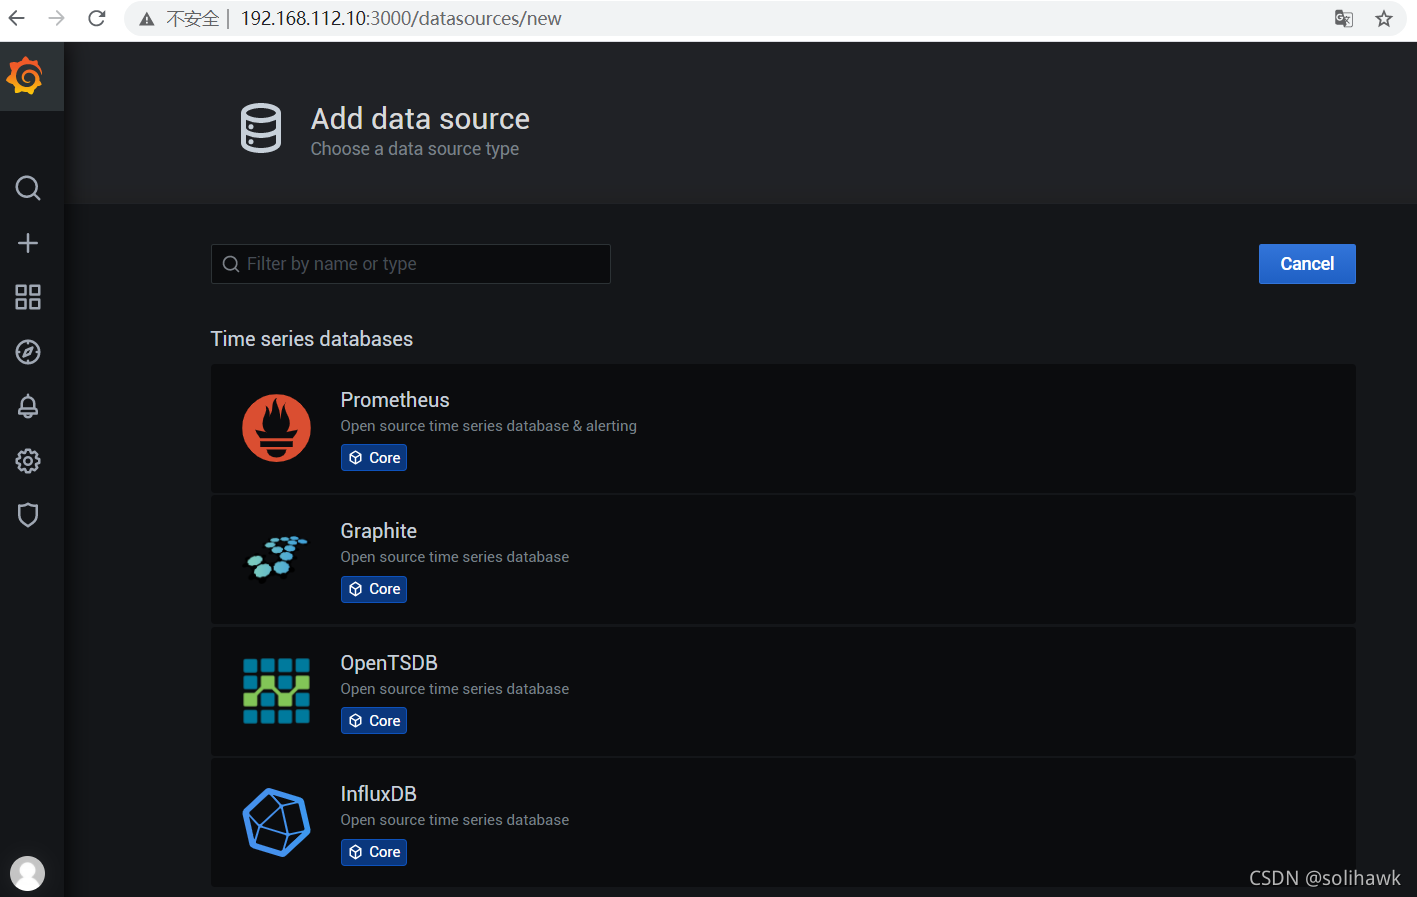Viewport: 1417px width, 897px height.
Task: Click the Core badge under InfluxDB
Action: 374,852
